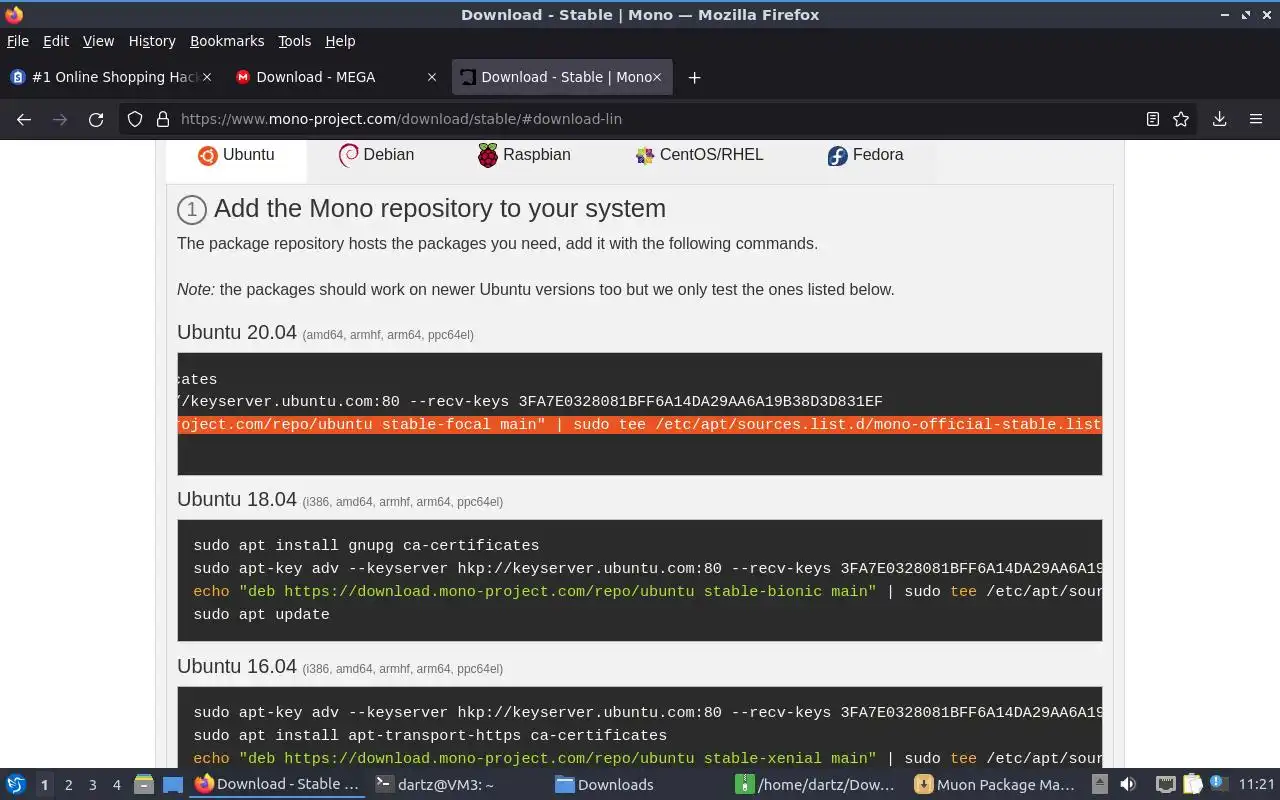Image resolution: width=1280 pixels, height=800 pixels.
Task: Open the Firefox downloads panel
Action: (x=1219, y=119)
